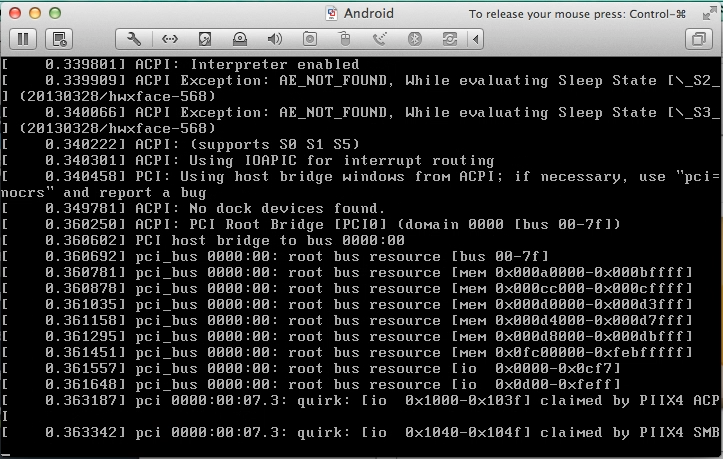Click the blinking console cursor
This screenshot has height=459, width=723.
coord(6,454)
